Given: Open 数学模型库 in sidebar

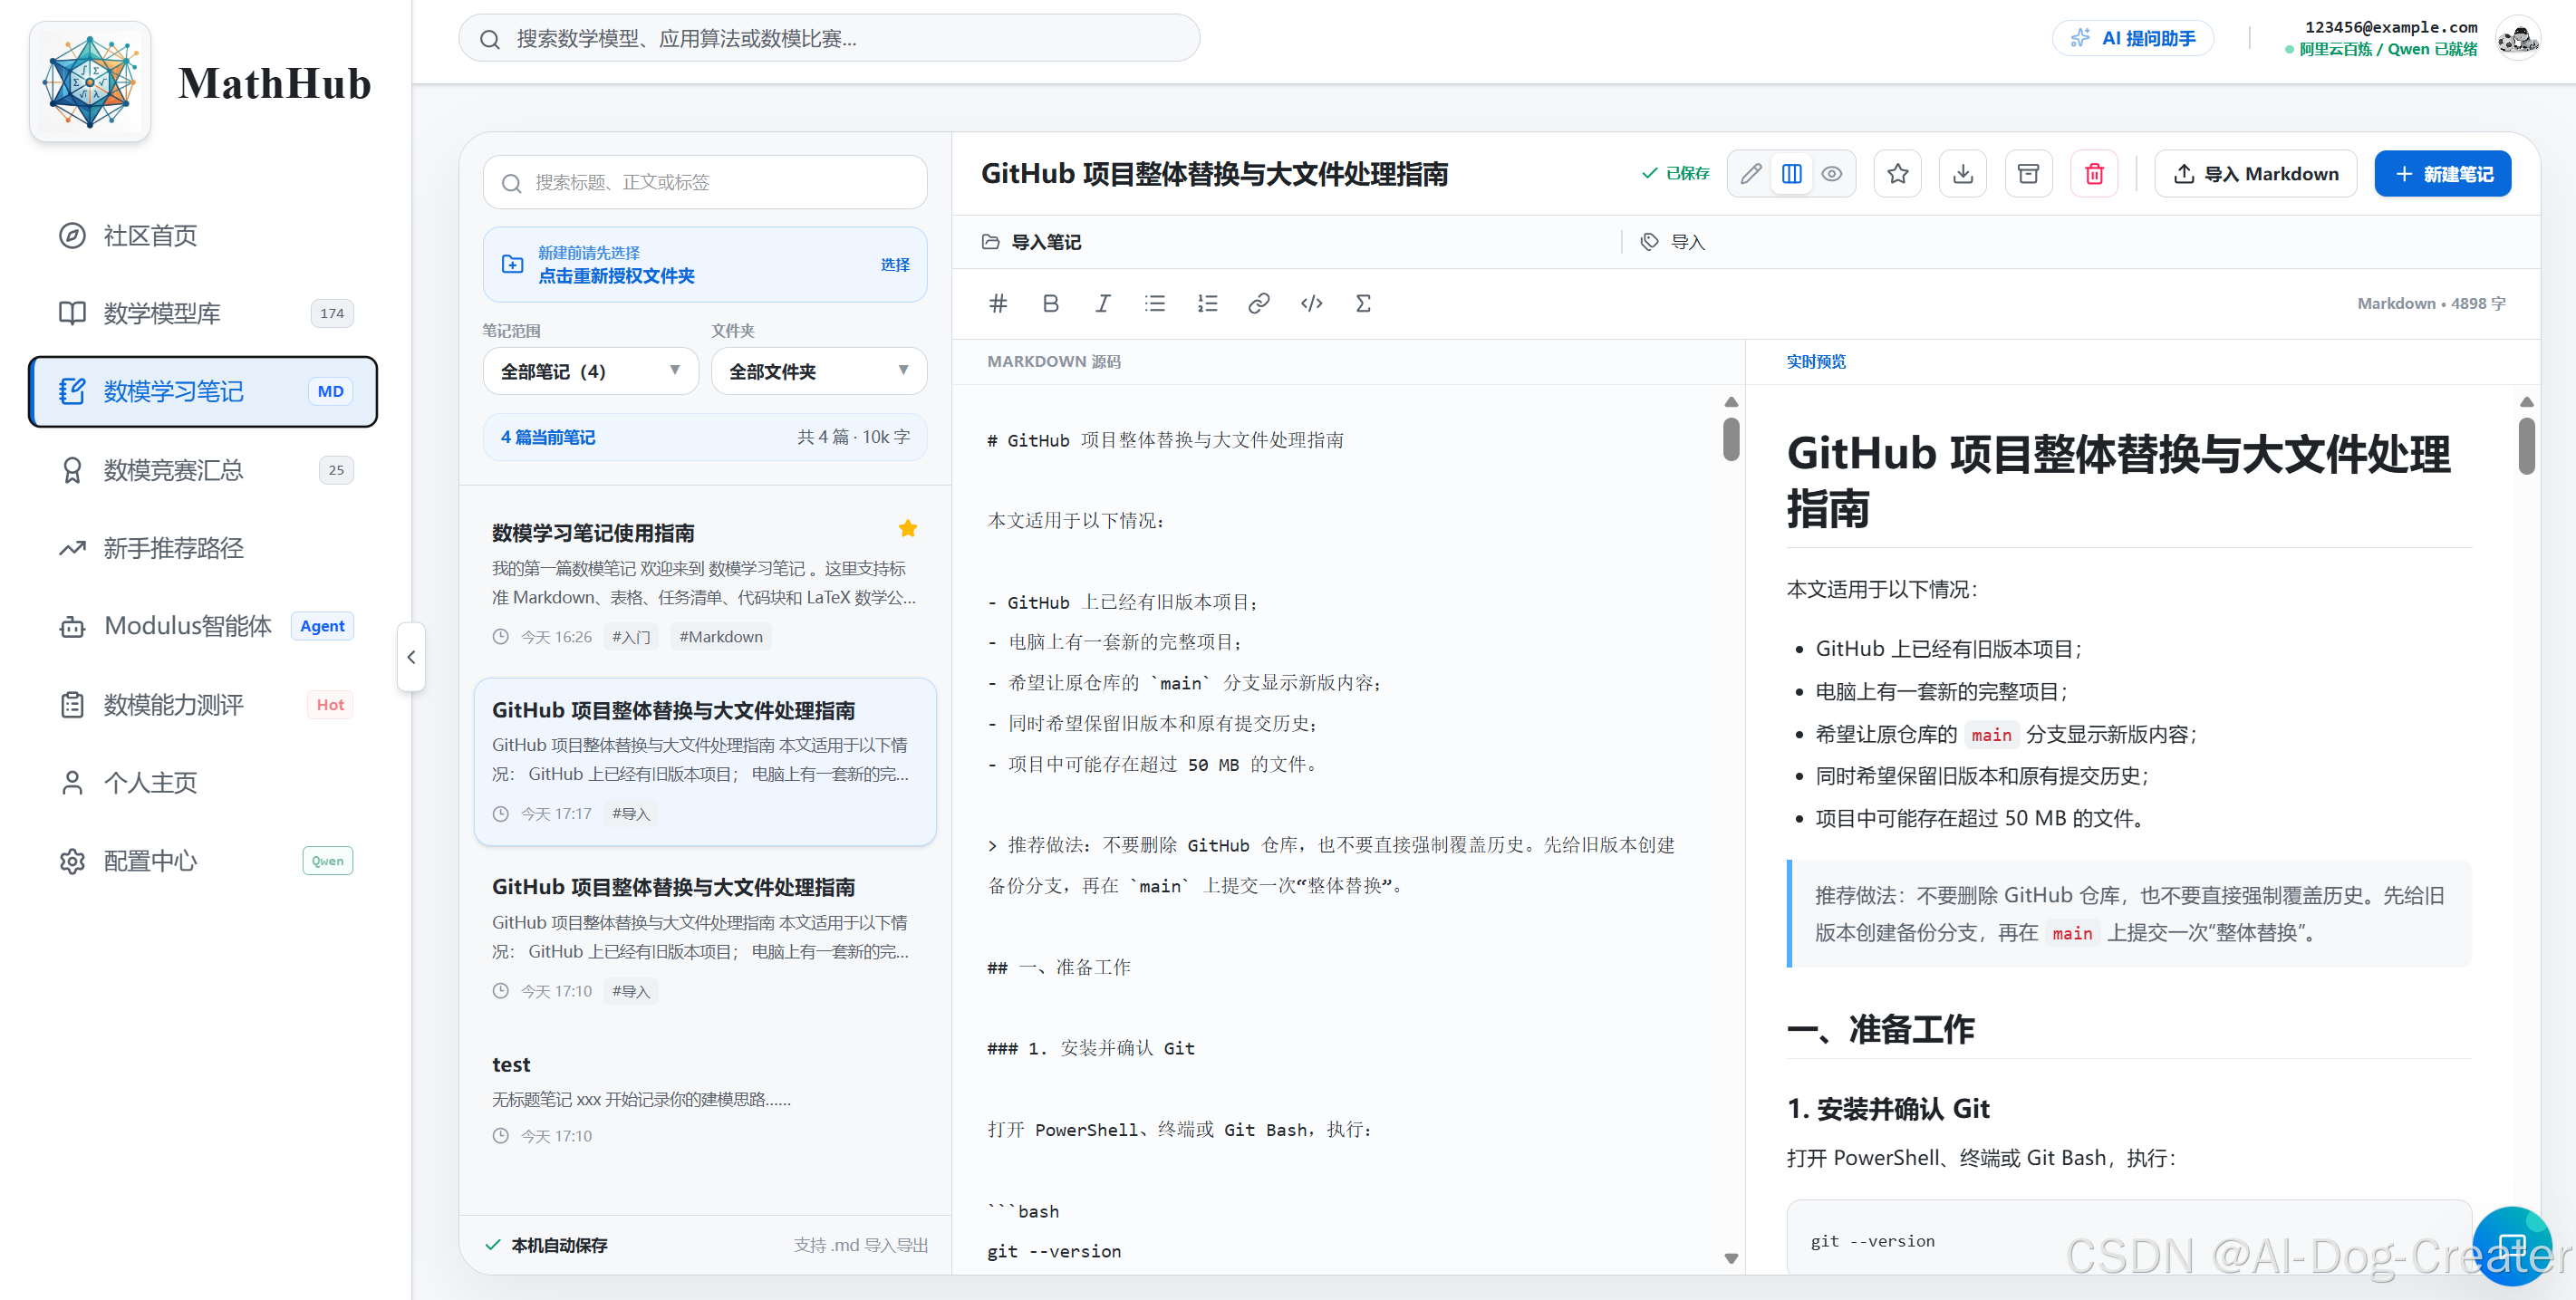Looking at the screenshot, I should point(204,314).
